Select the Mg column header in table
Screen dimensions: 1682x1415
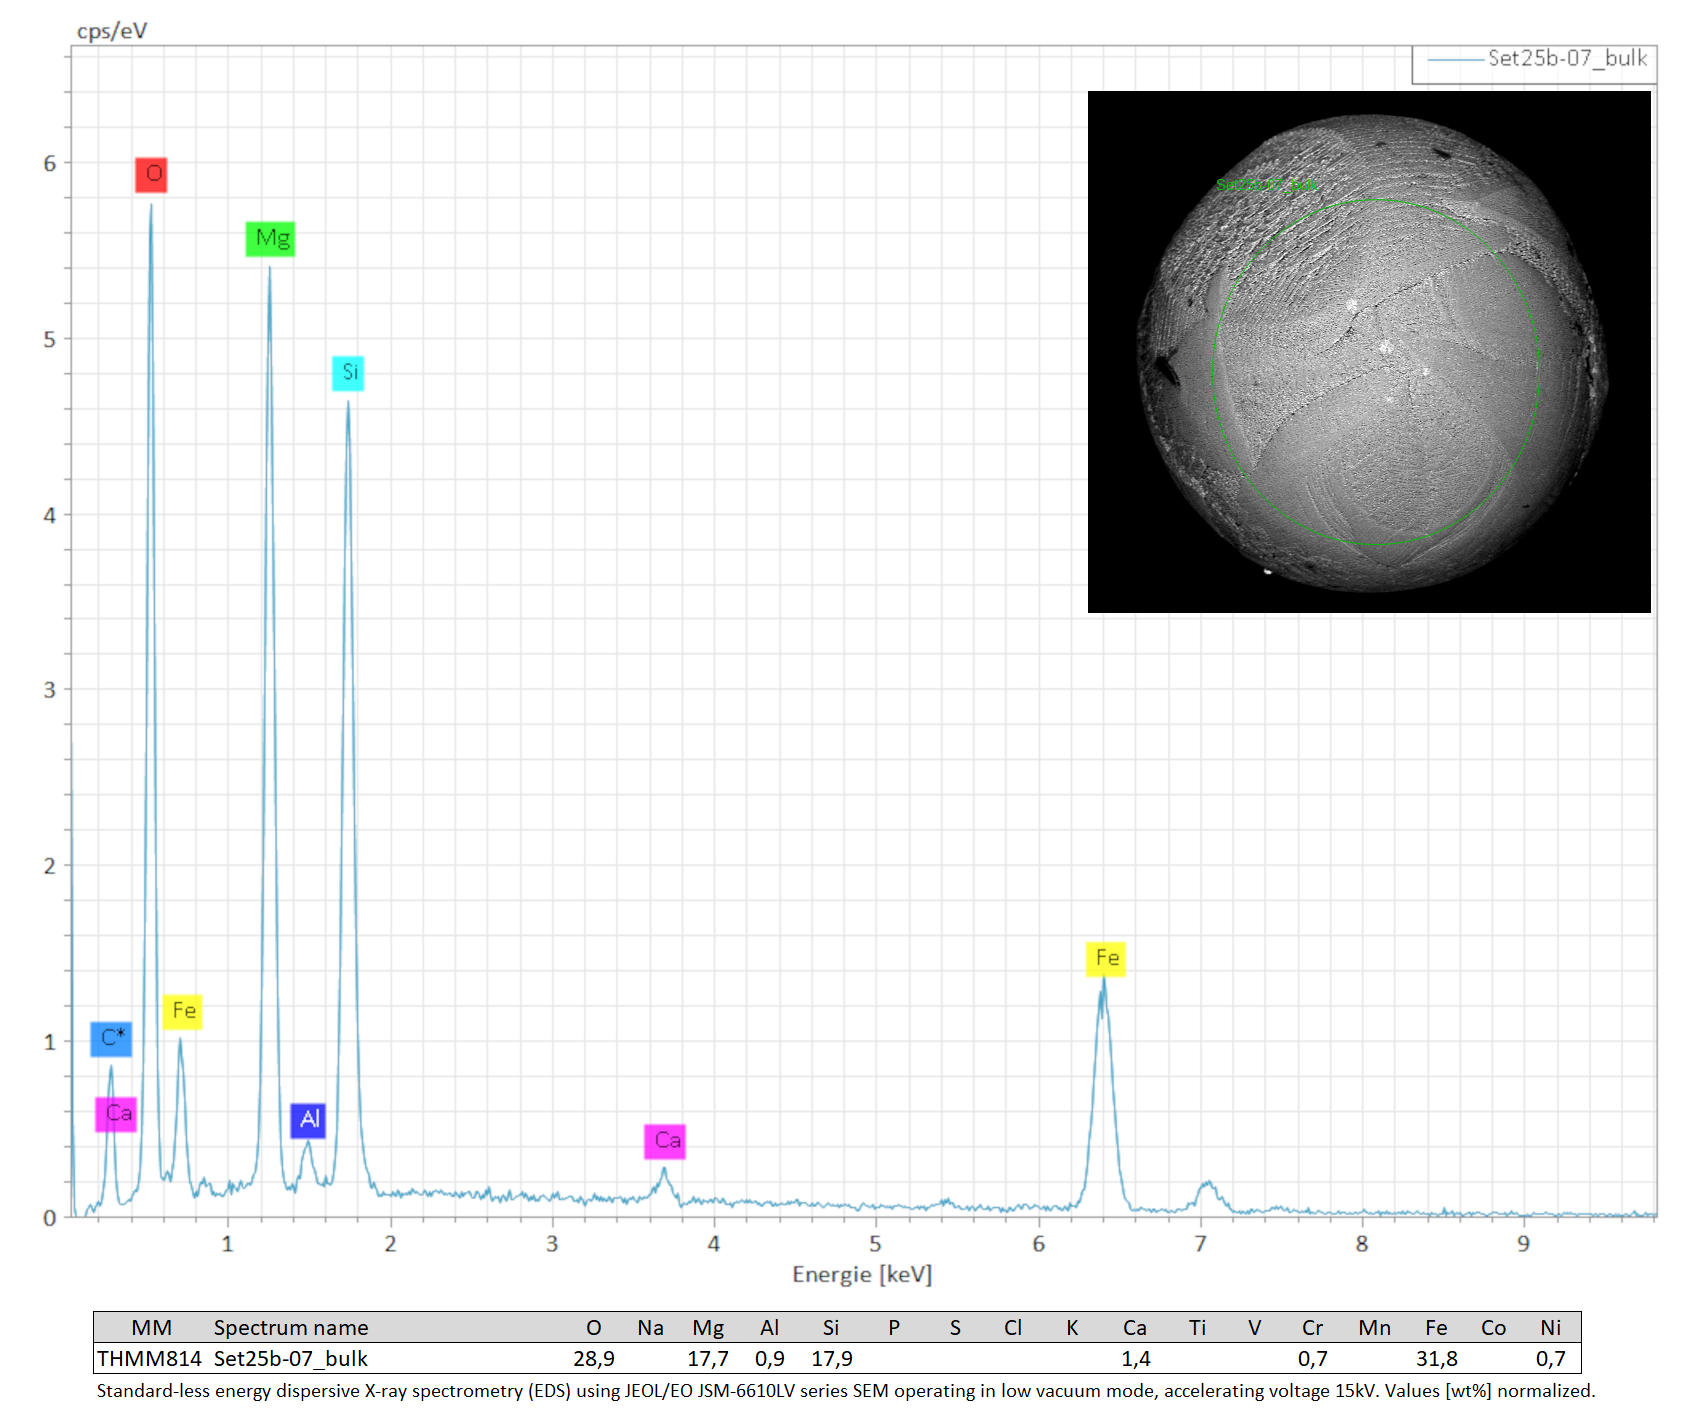pyautogui.click(x=707, y=1327)
